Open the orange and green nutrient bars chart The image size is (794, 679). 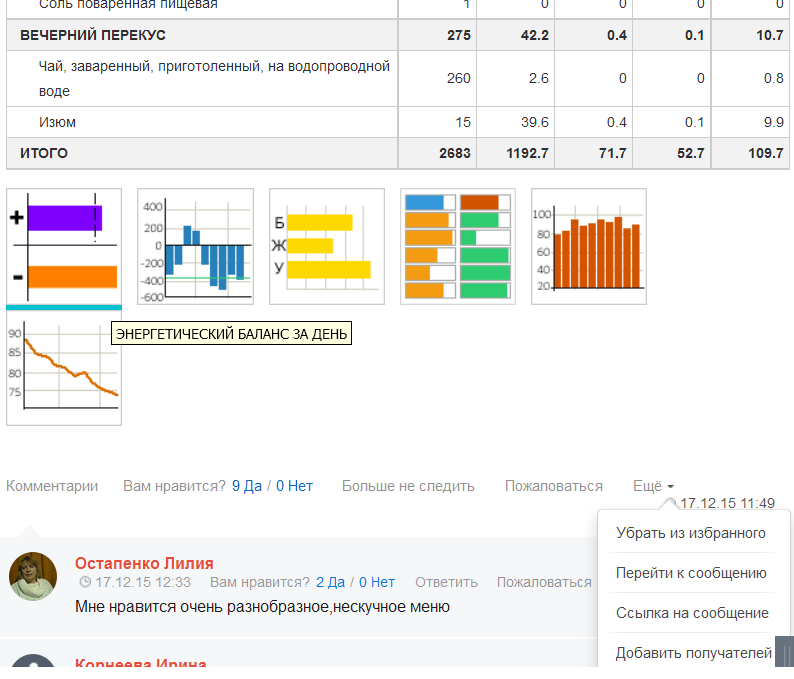coord(457,246)
